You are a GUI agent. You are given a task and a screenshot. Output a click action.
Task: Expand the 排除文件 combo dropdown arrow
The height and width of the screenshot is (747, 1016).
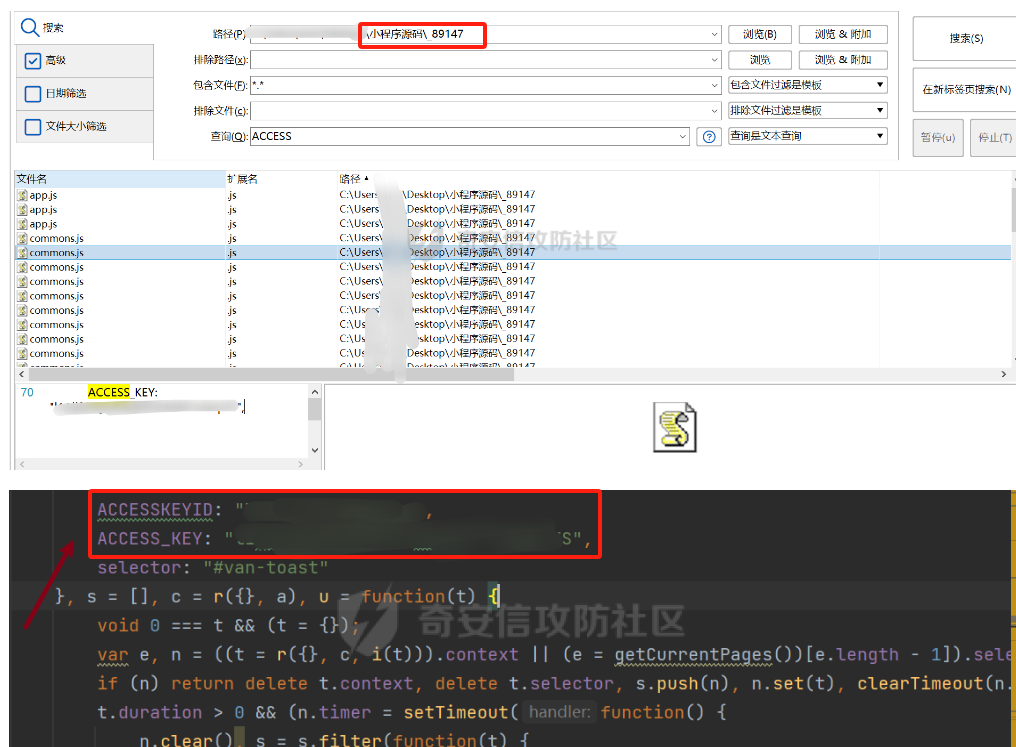click(x=714, y=111)
